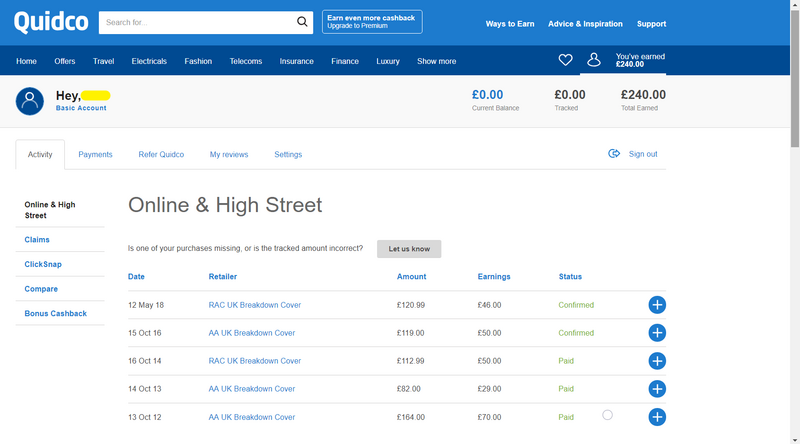The height and width of the screenshot is (444, 800).
Task: Click the Basic Account label
Action: 81,108
